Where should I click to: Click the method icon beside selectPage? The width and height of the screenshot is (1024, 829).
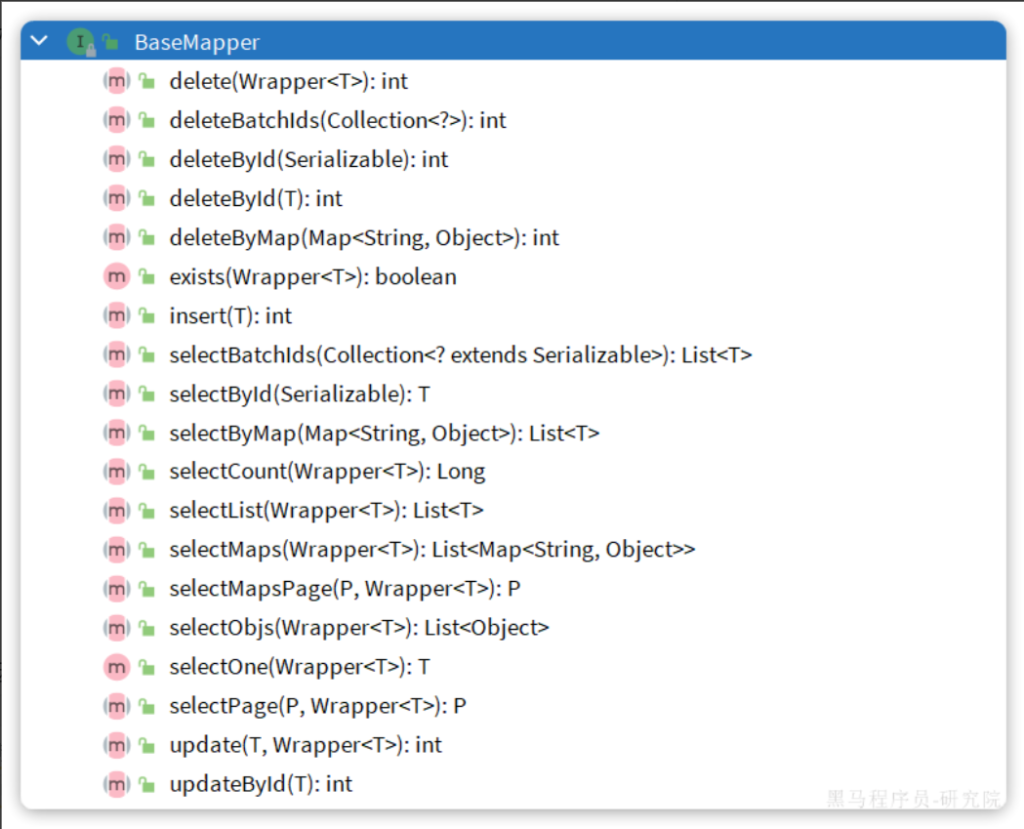pyautogui.click(x=117, y=706)
